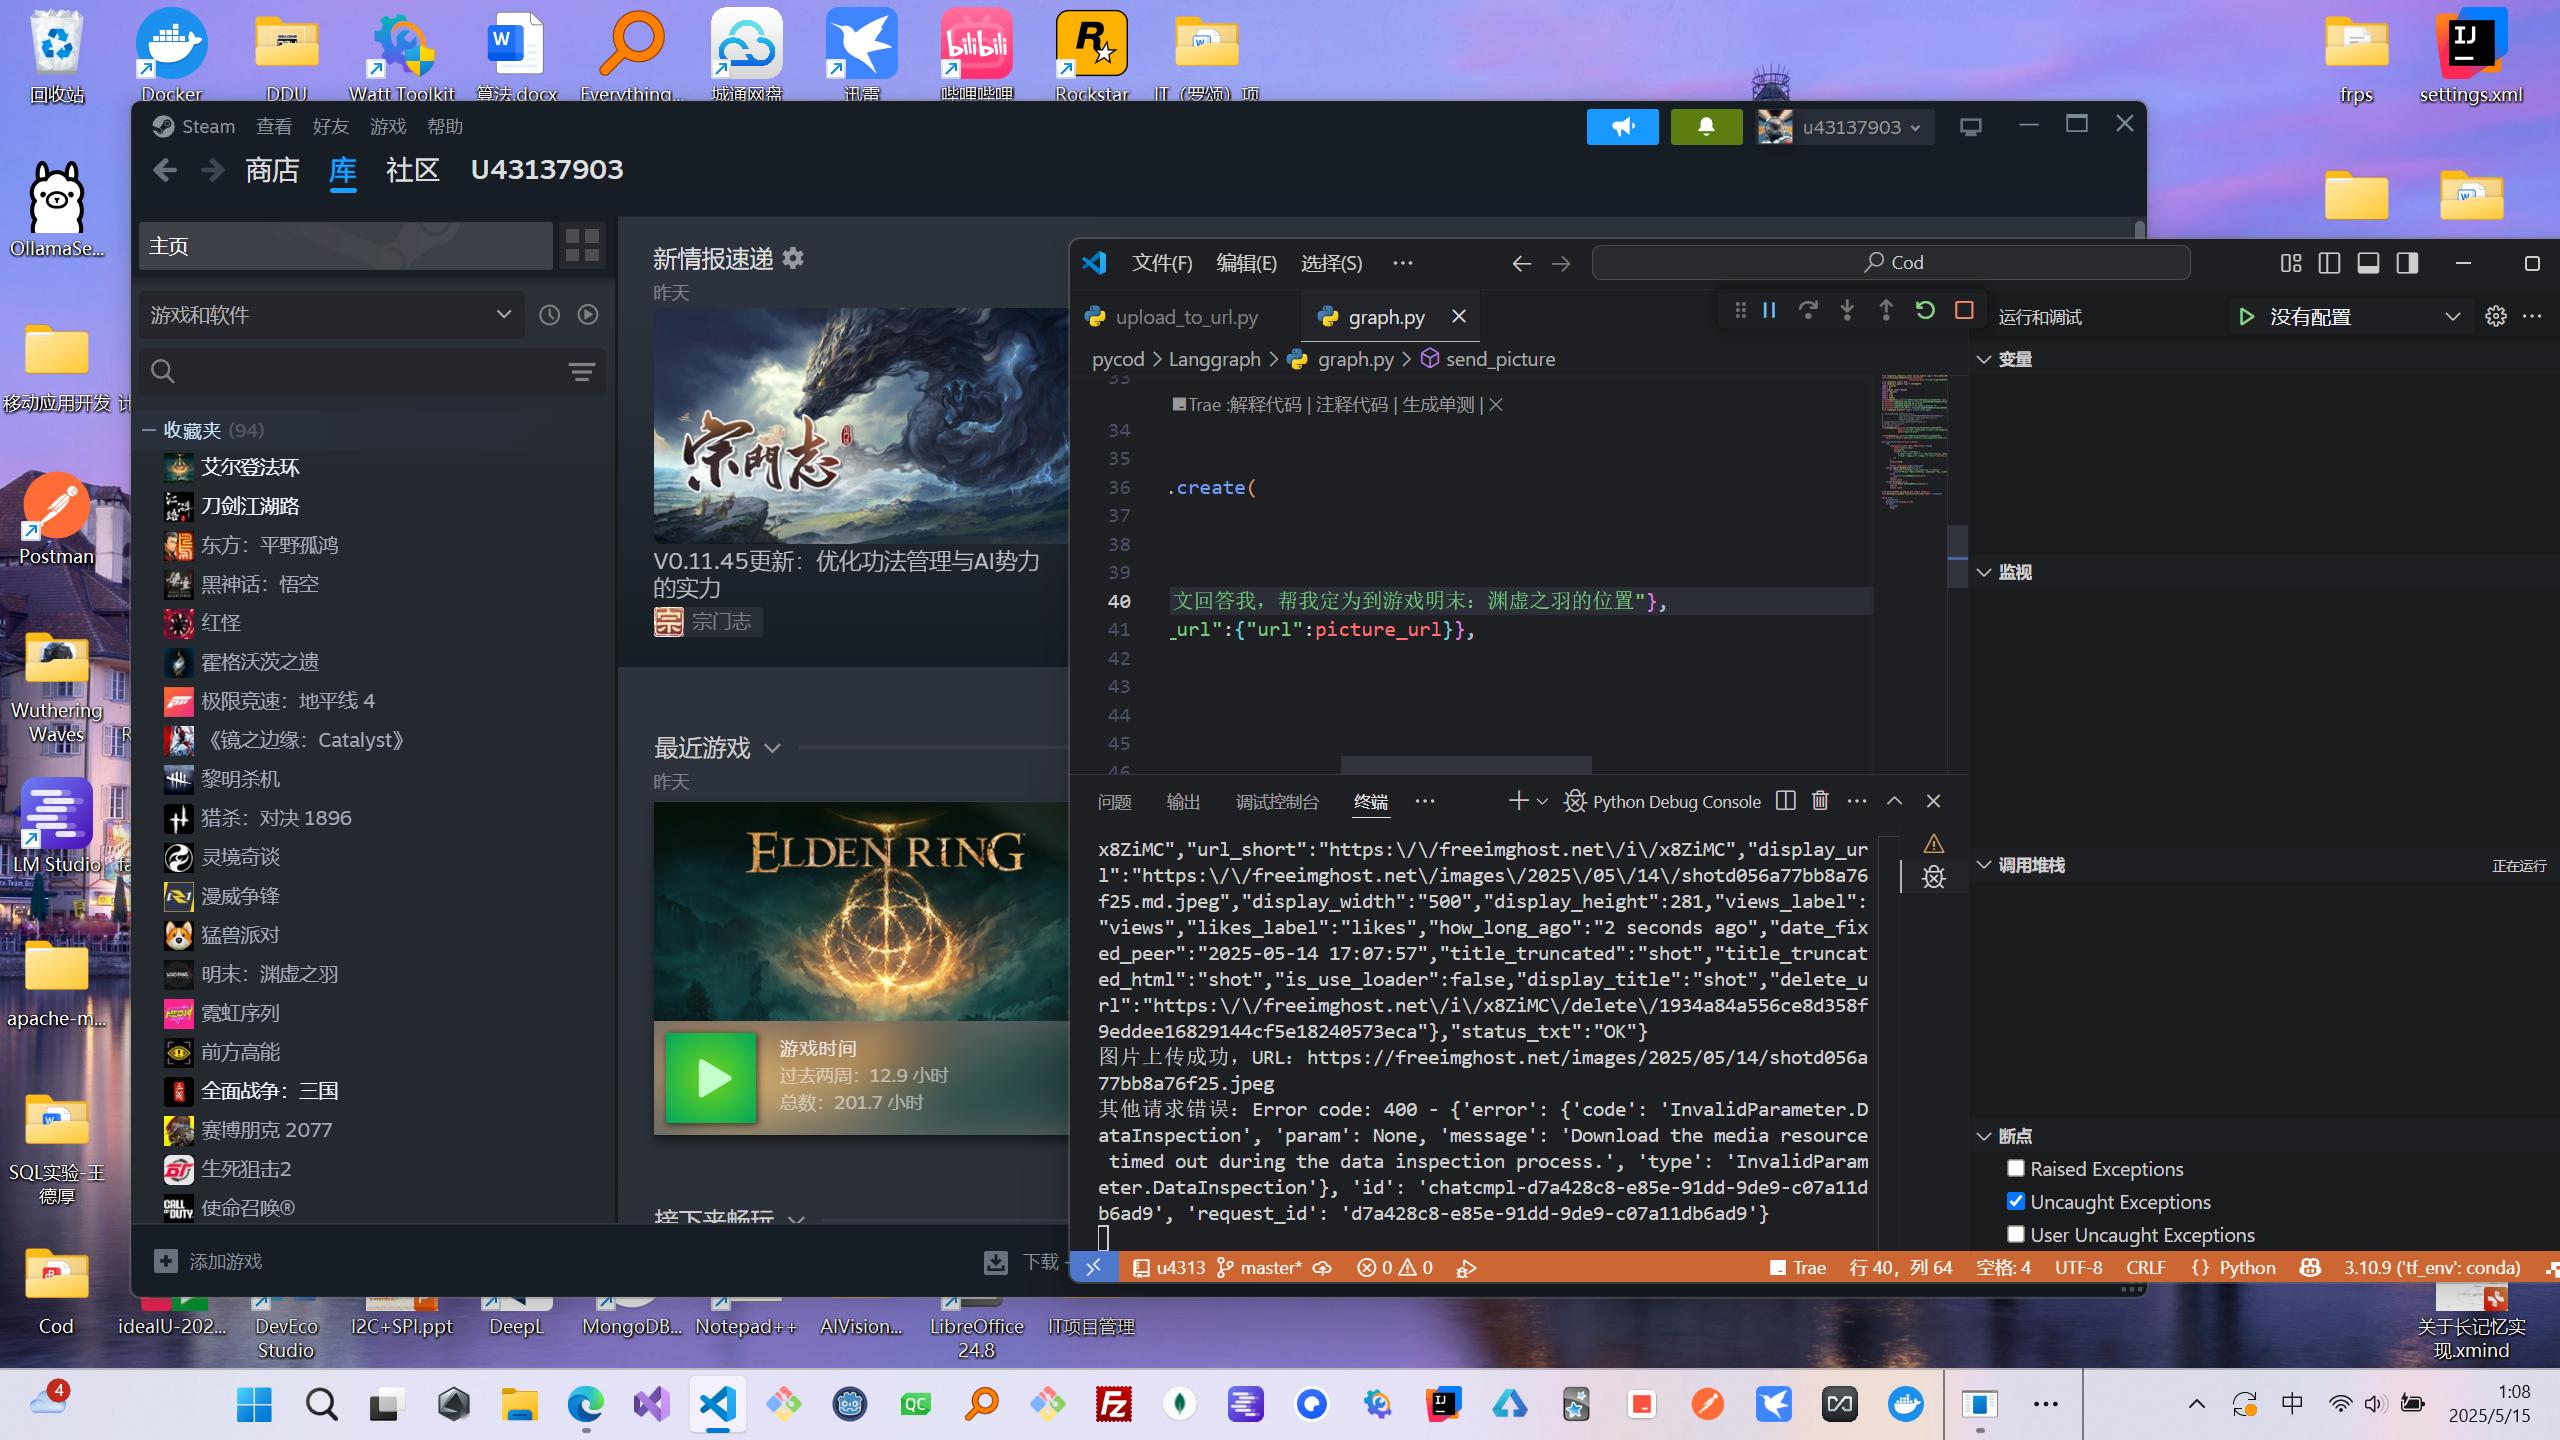
Task: Click Python interpreter 3.10.9 in status bar
Action: (2432, 1267)
